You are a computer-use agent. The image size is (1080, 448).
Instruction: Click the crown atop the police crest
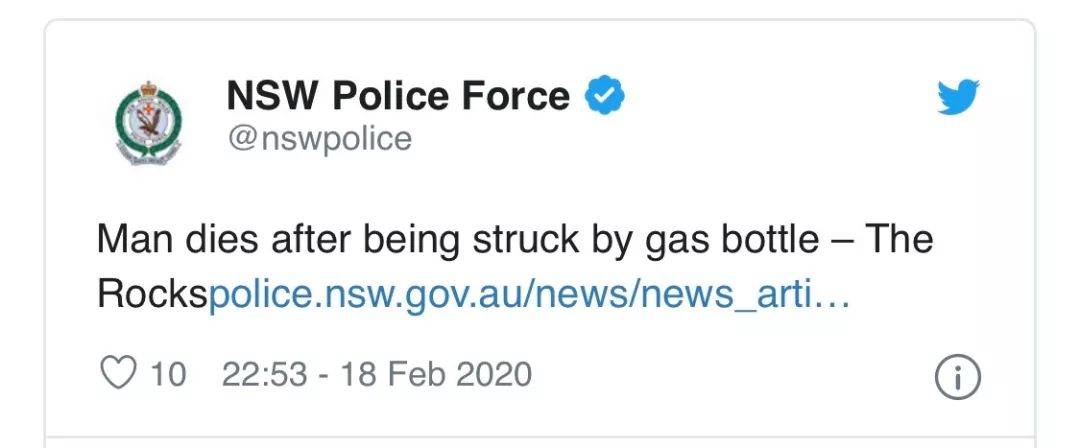[x=148, y=90]
